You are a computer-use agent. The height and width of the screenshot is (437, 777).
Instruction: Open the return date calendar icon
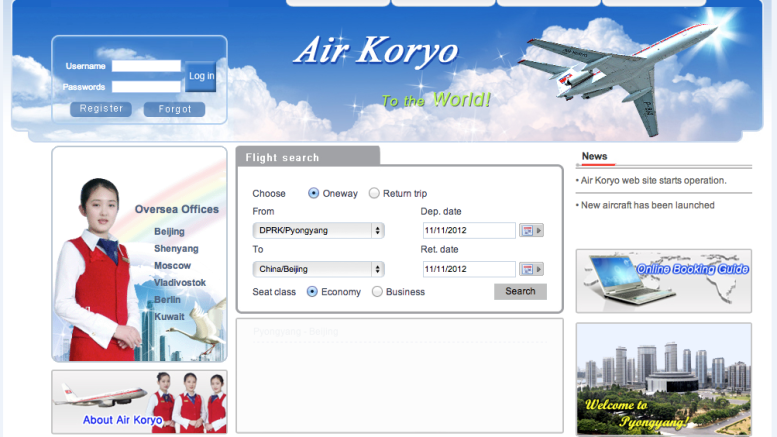click(x=531, y=269)
